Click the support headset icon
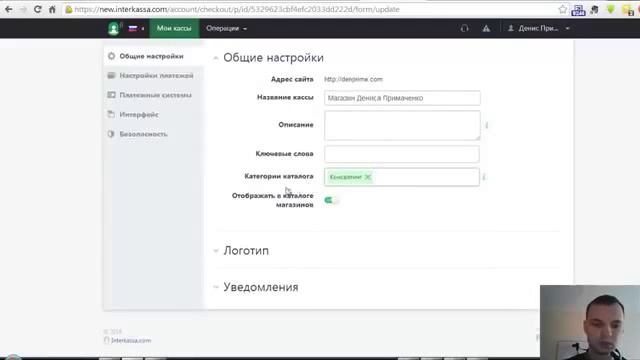640x360 pixels. point(464,29)
